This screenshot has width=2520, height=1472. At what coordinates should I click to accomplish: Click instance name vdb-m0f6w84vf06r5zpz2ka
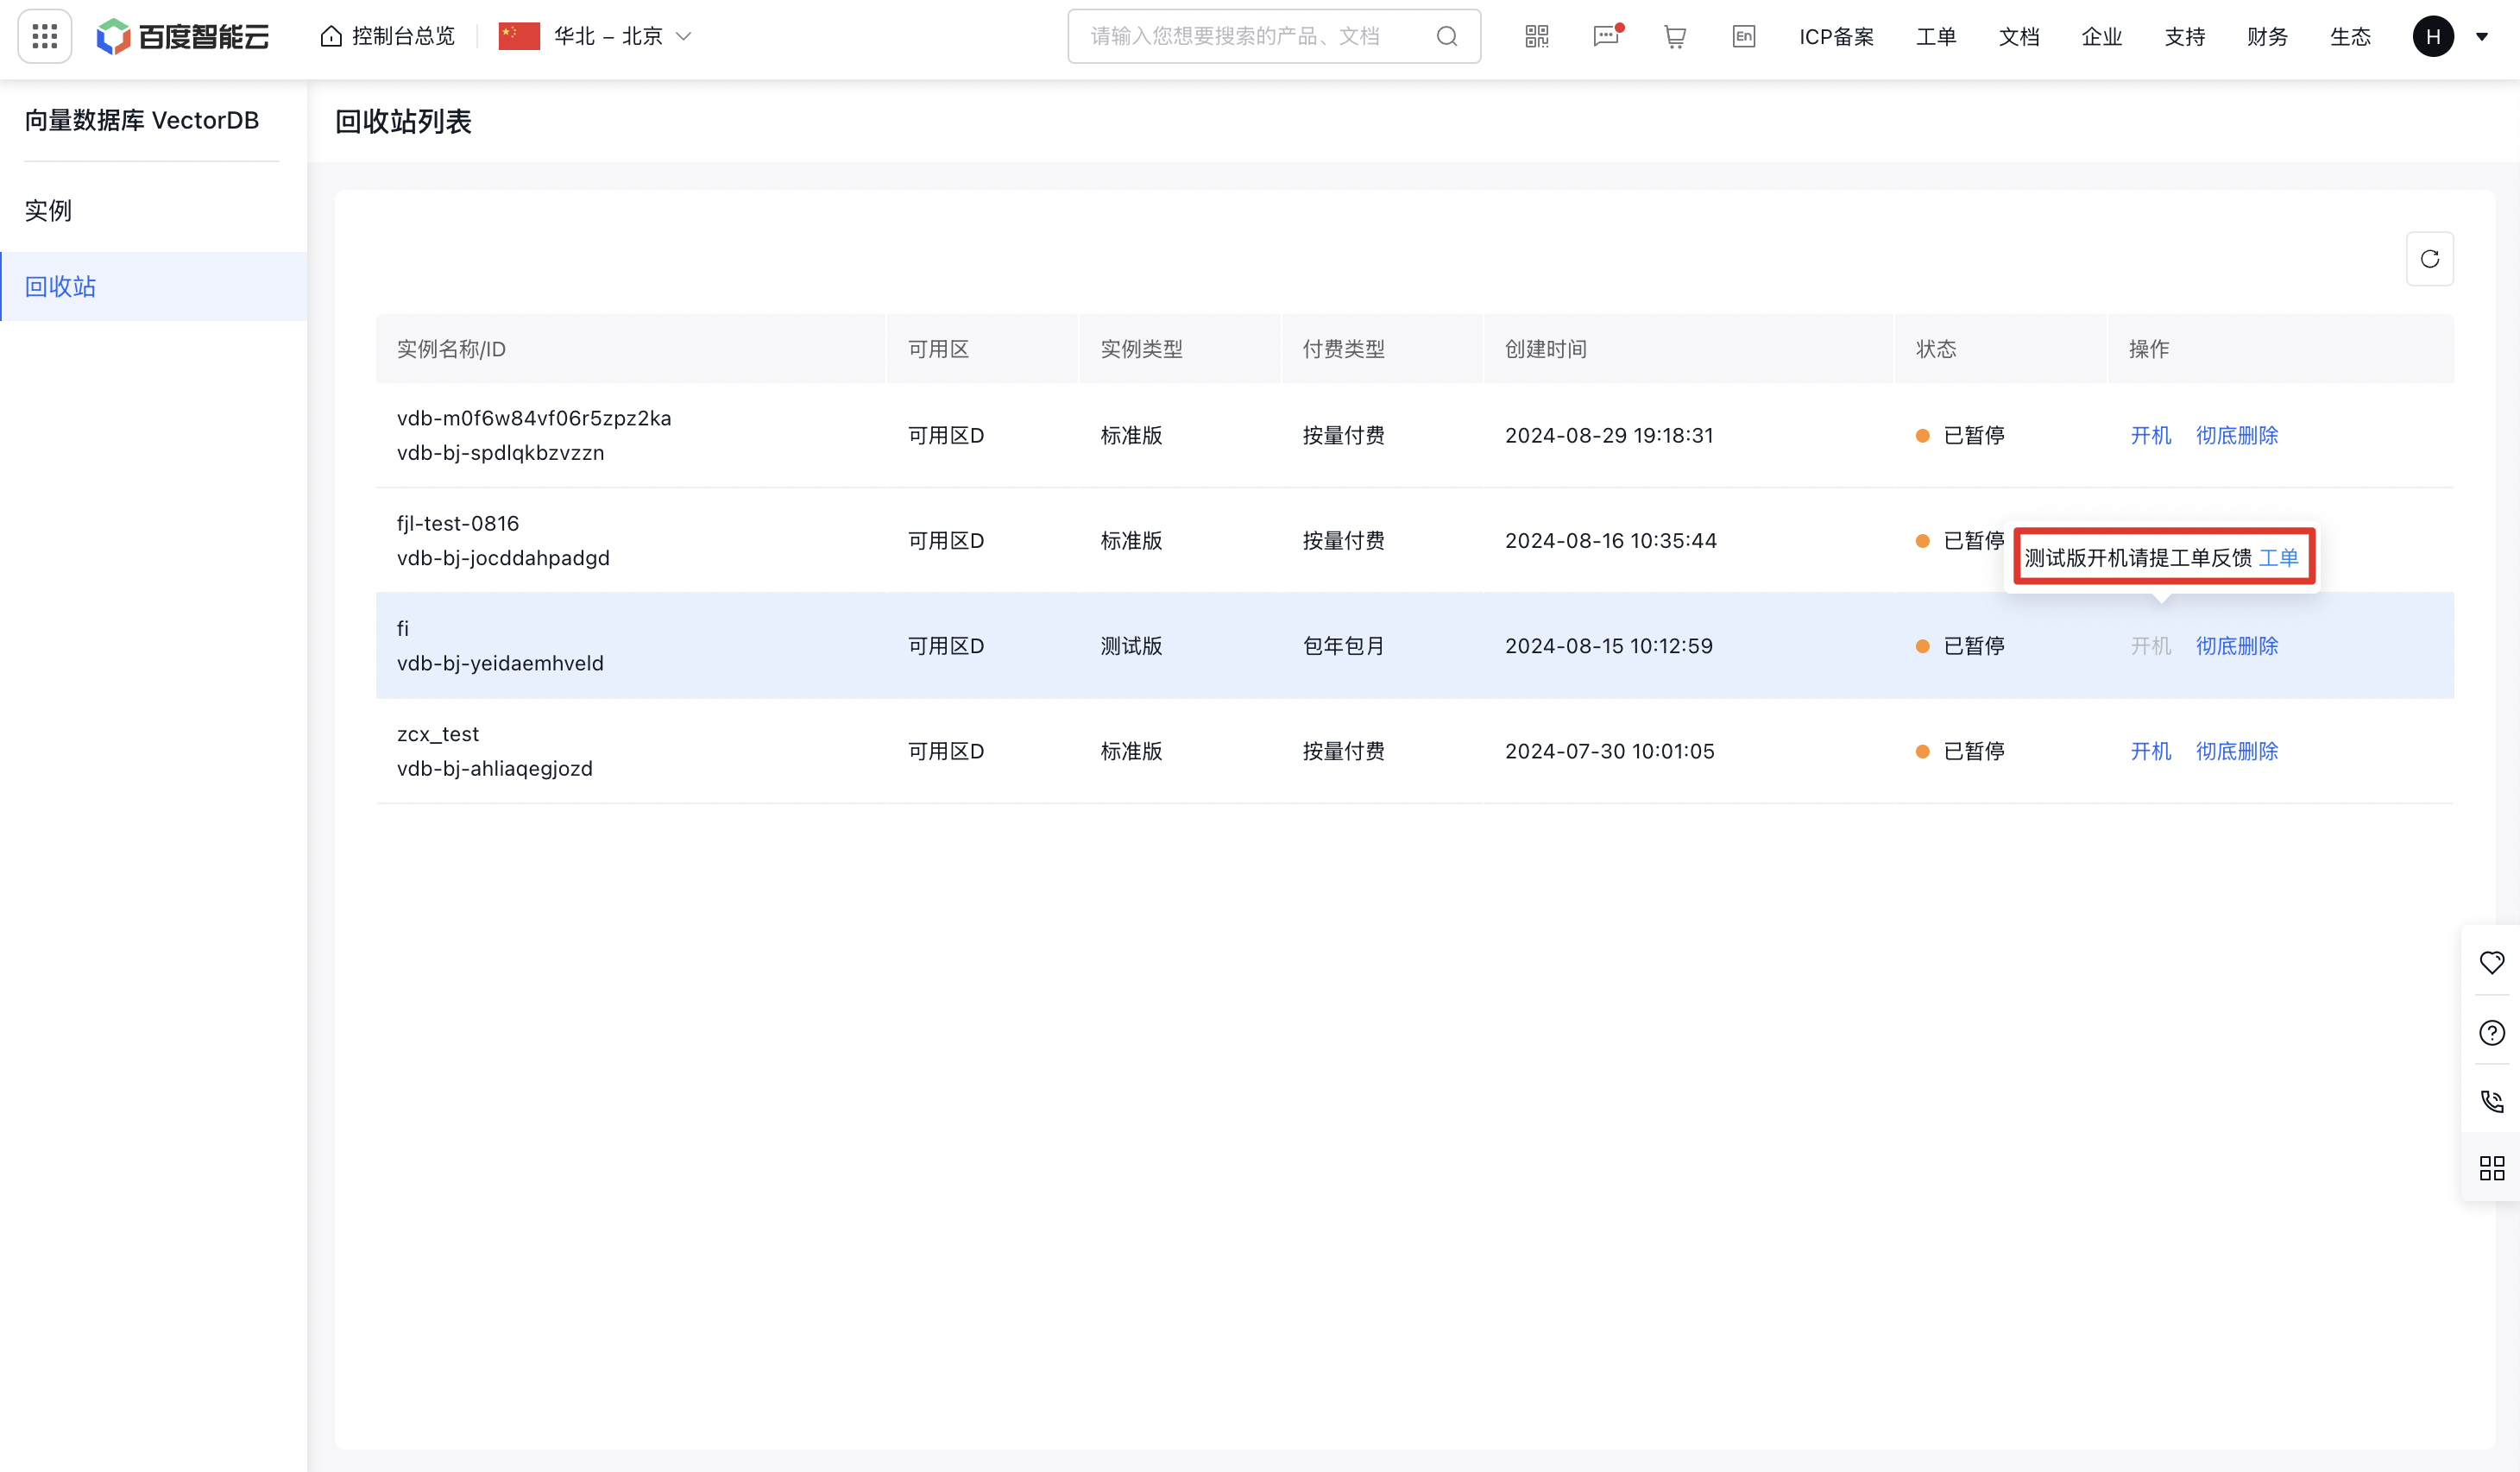coord(534,418)
